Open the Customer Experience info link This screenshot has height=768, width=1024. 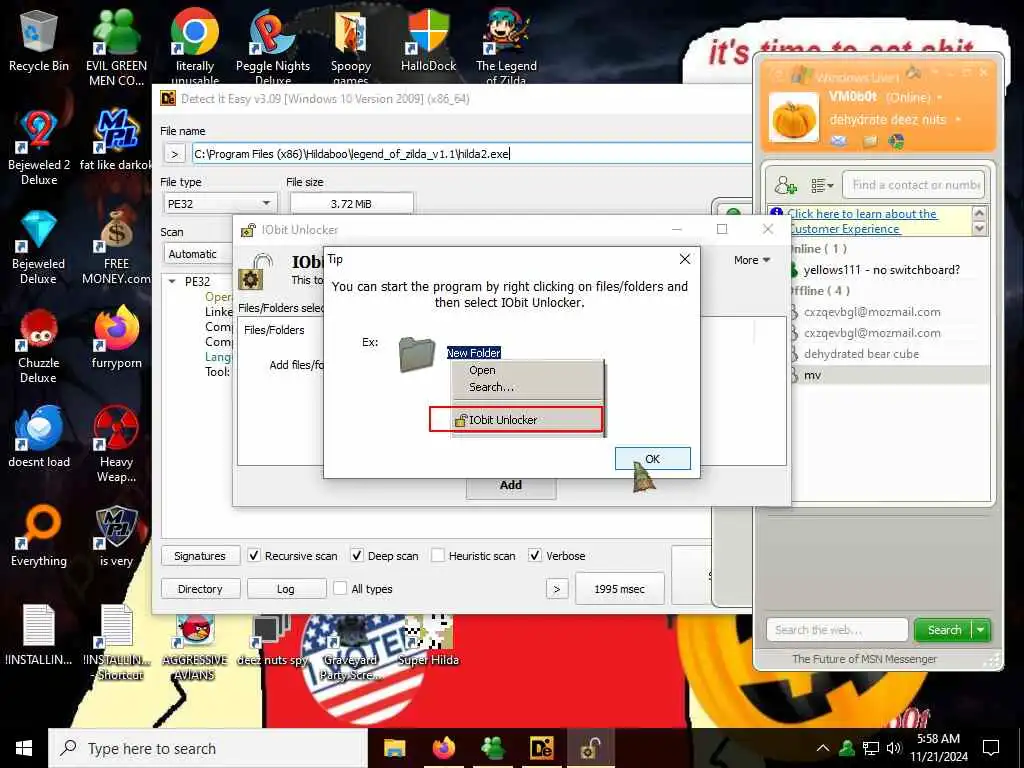coord(862,221)
